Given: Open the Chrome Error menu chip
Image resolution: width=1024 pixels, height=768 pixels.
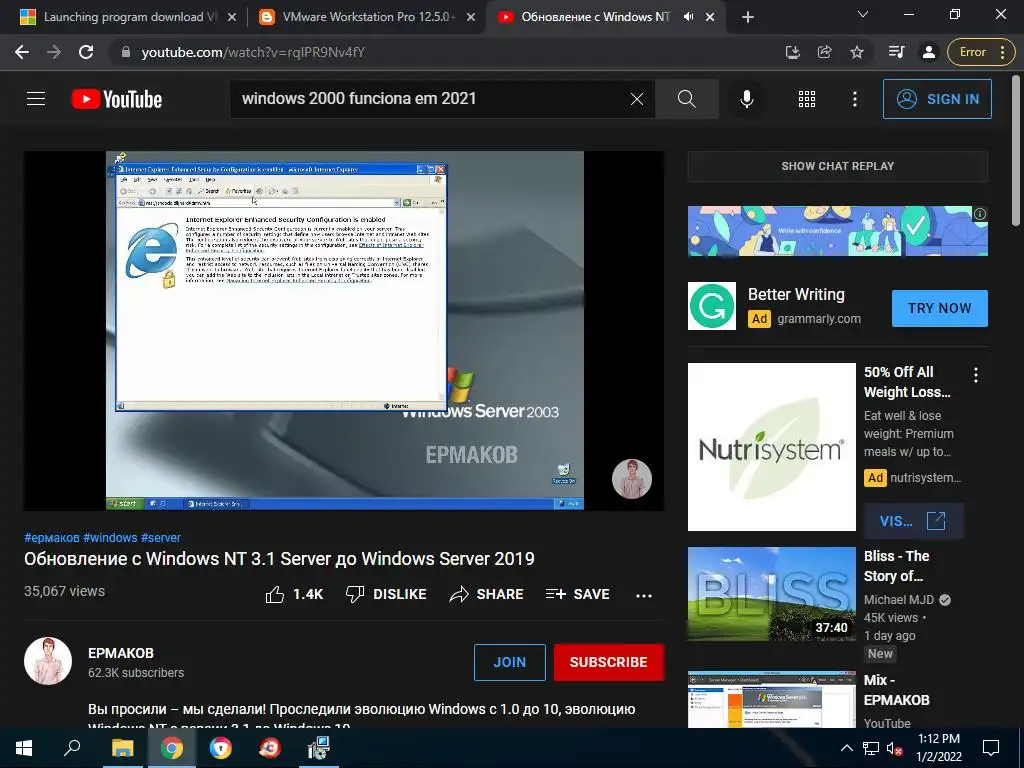Looking at the screenshot, I should (x=981, y=52).
